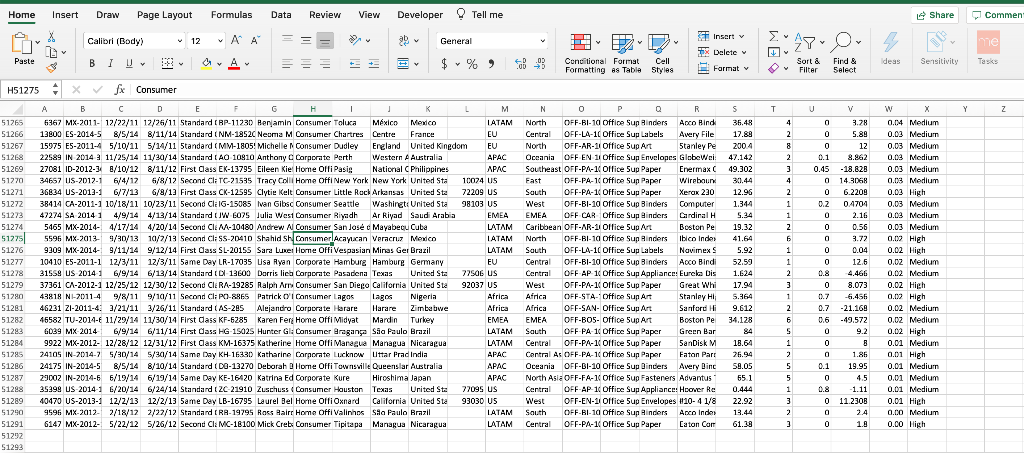Click the Wrap Text icon
The image size is (1024, 453).
402,40
